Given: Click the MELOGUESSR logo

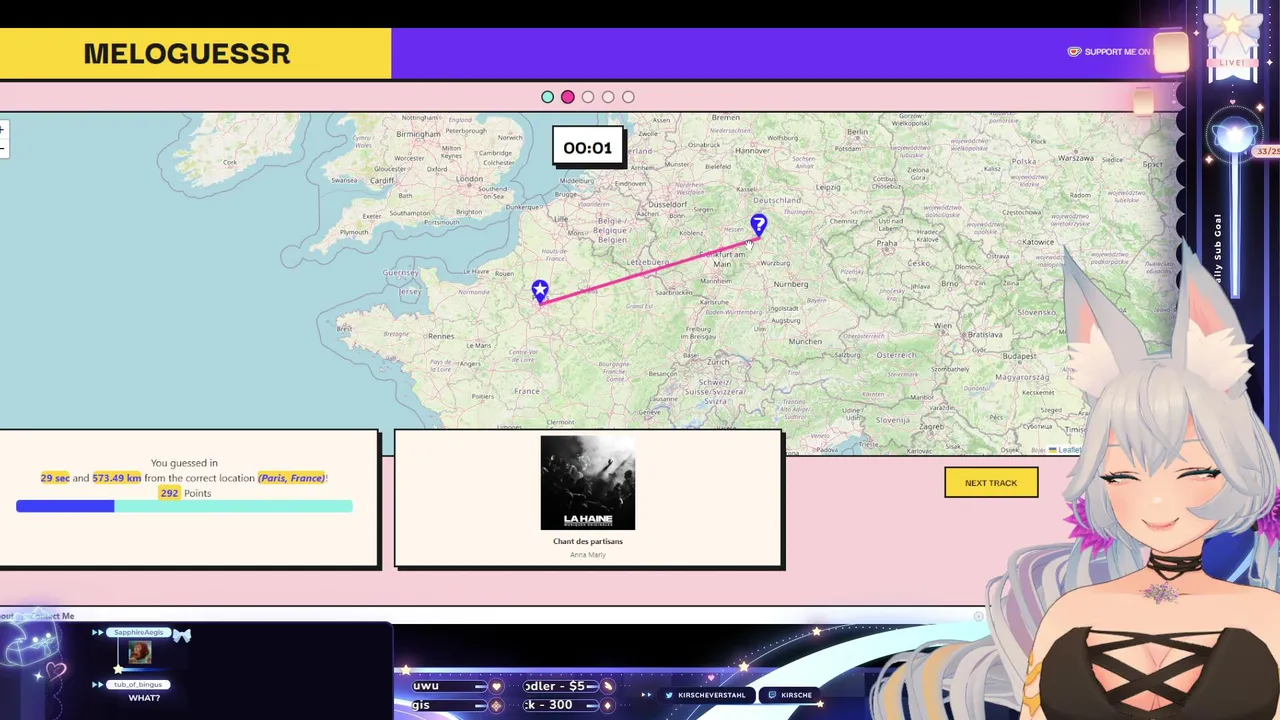Looking at the screenshot, I should click(187, 54).
